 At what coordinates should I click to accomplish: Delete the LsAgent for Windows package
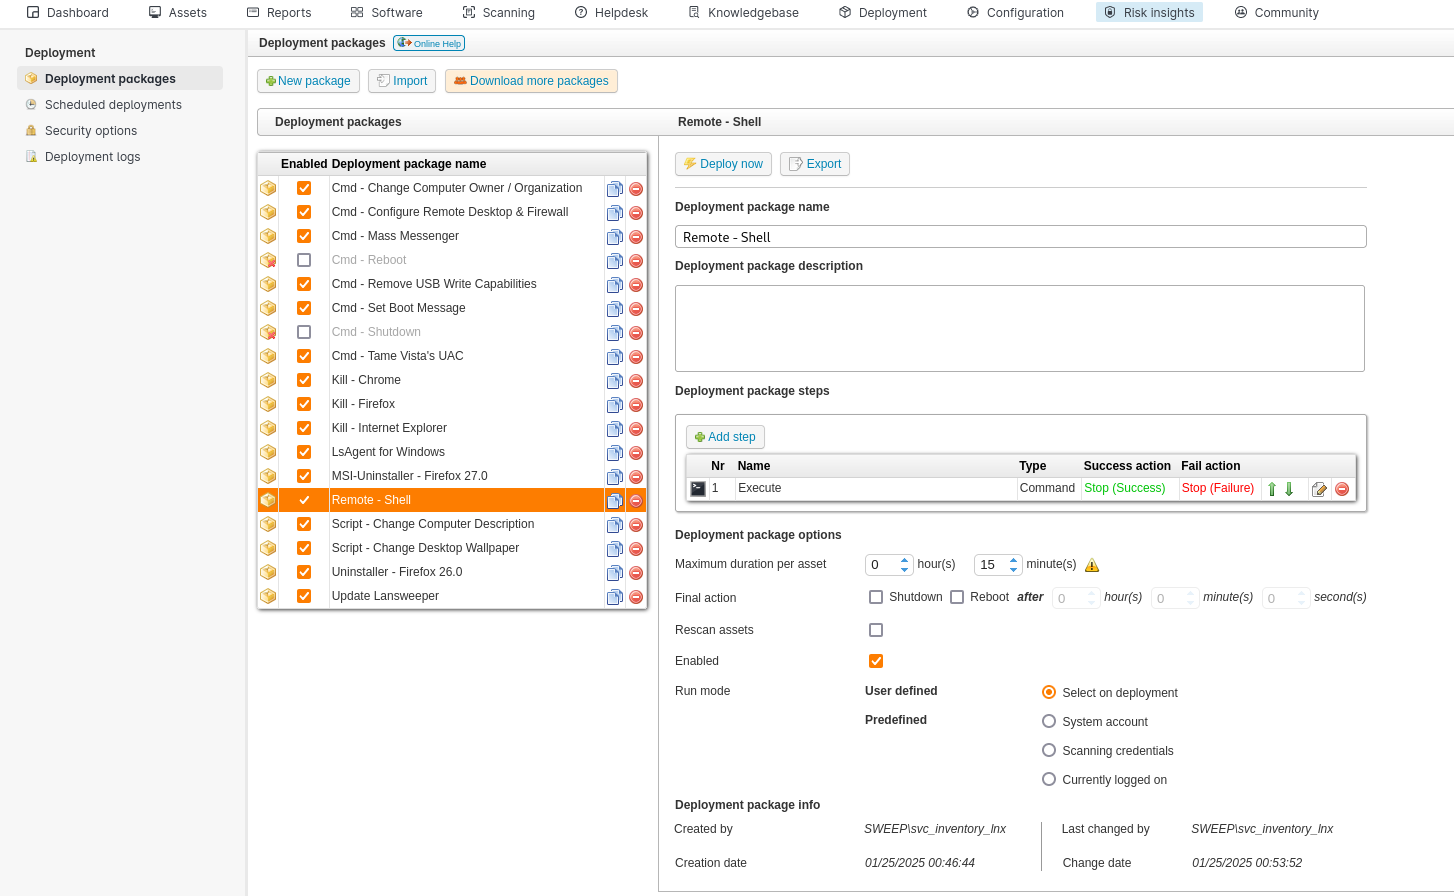click(636, 453)
